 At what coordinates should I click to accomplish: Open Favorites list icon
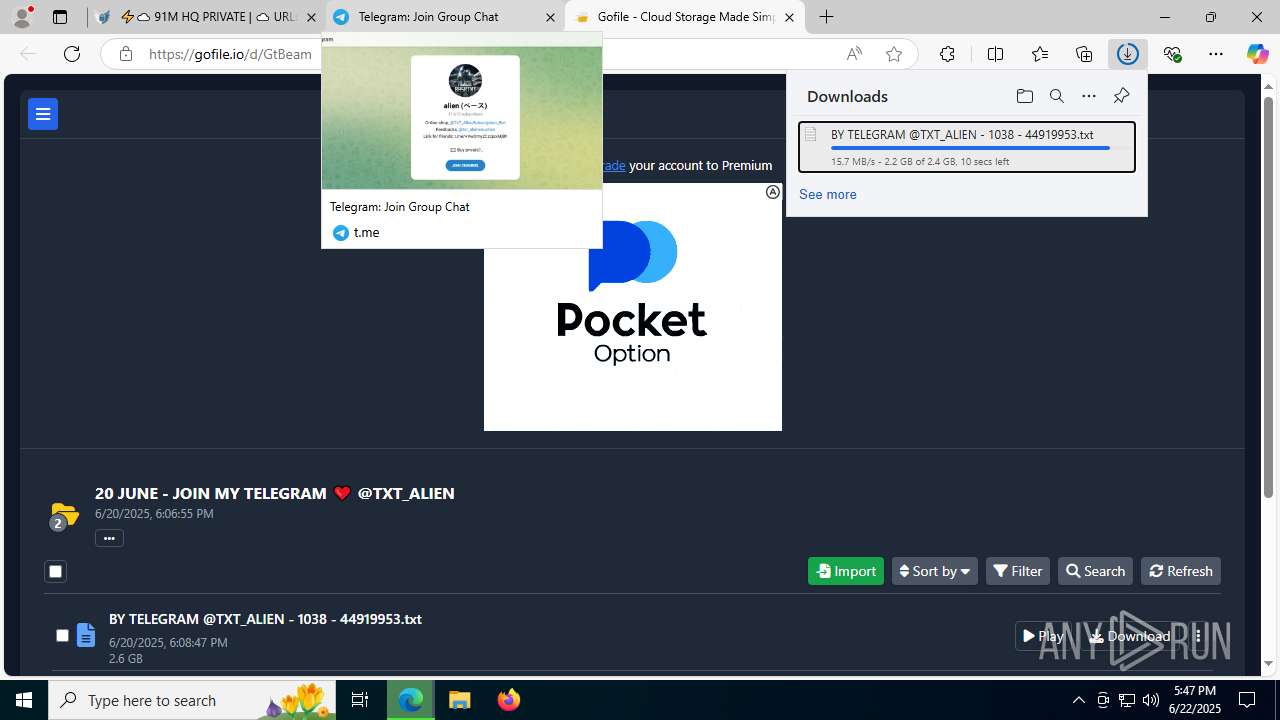point(1040,54)
